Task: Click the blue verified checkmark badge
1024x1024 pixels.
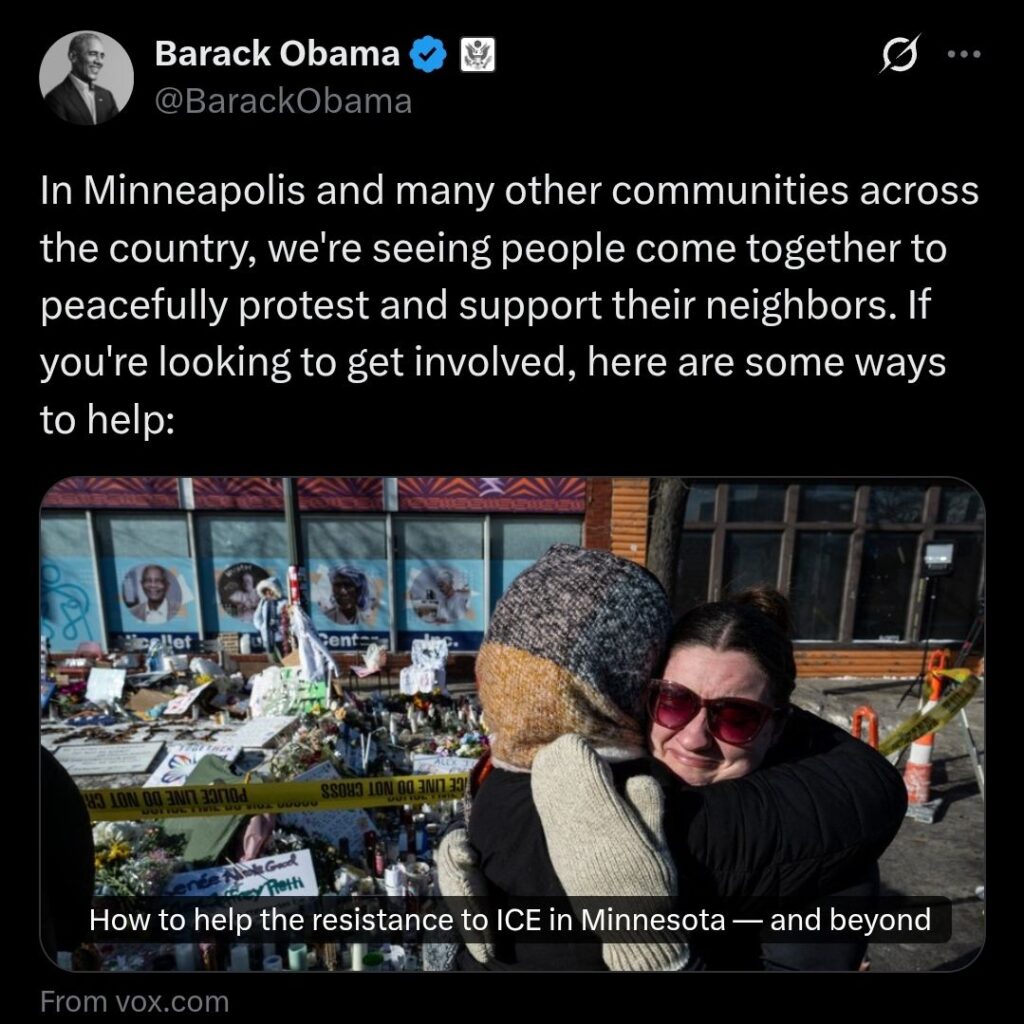Action: pos(428,54)
